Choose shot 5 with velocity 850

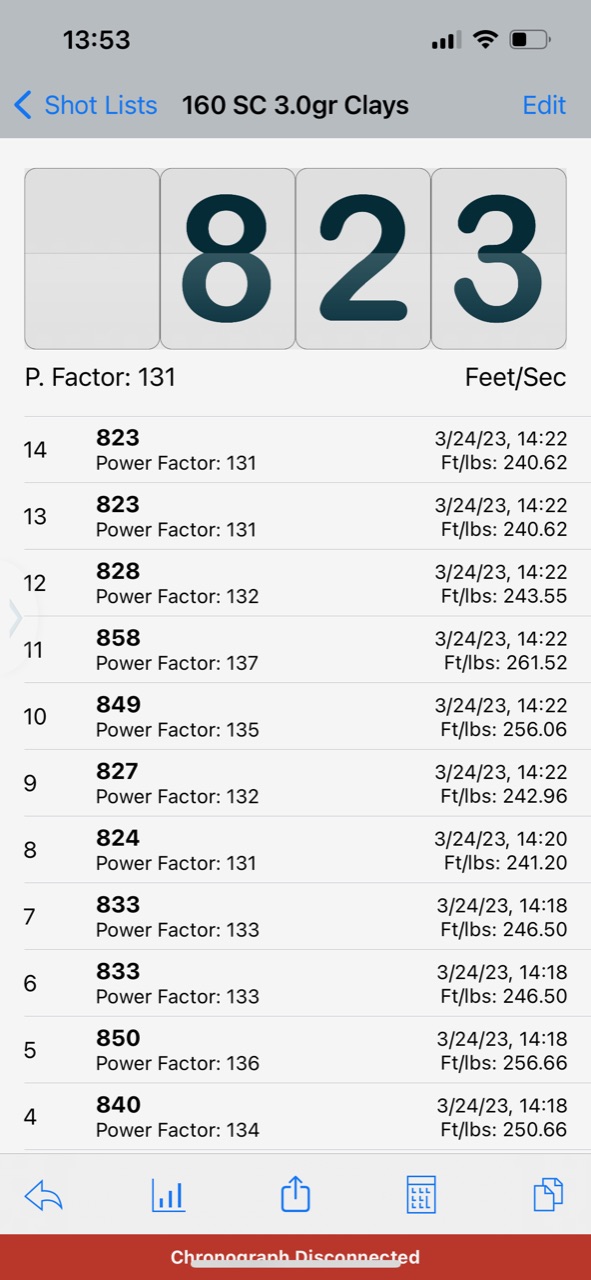click(x=295, y=1050)
